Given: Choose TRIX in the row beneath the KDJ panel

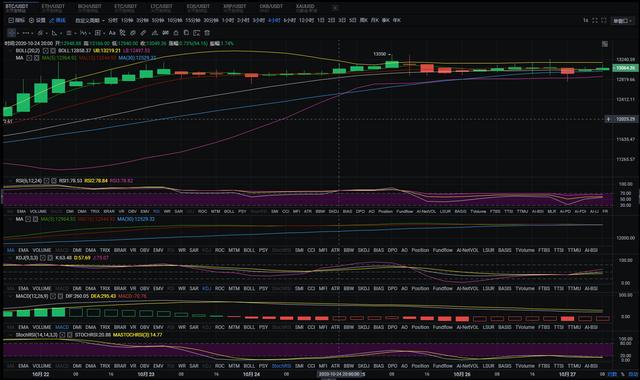Looking at the screenshot, I should point(105,289).
